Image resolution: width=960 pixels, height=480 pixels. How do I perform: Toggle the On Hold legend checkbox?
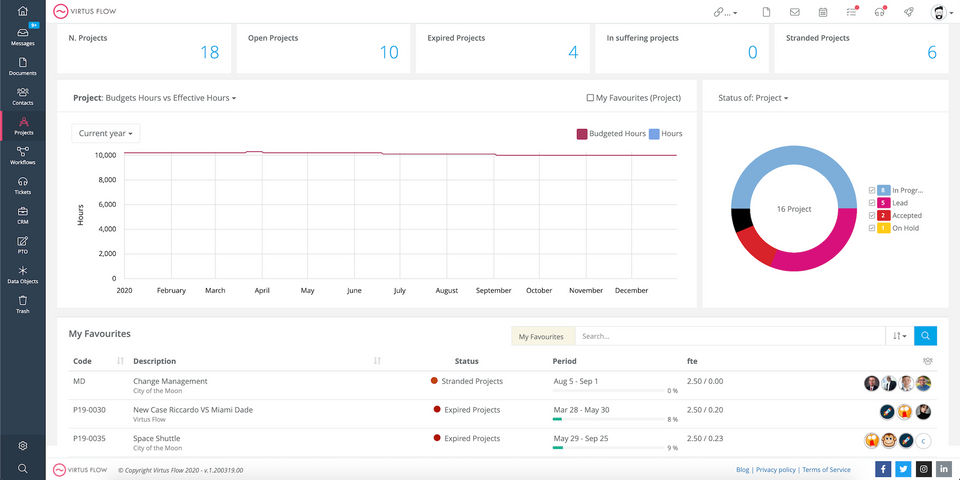tap(872, 228)
